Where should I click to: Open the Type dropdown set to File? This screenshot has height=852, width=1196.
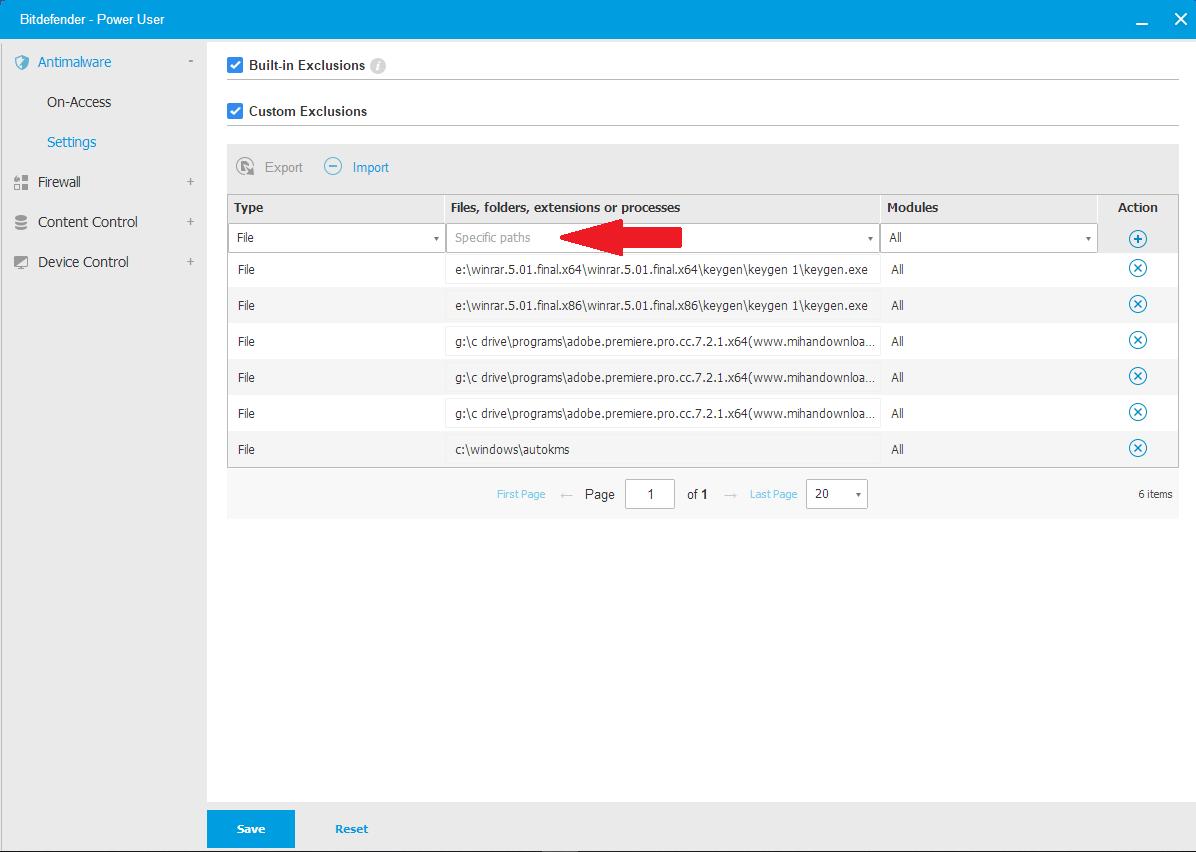click(336, 238)
